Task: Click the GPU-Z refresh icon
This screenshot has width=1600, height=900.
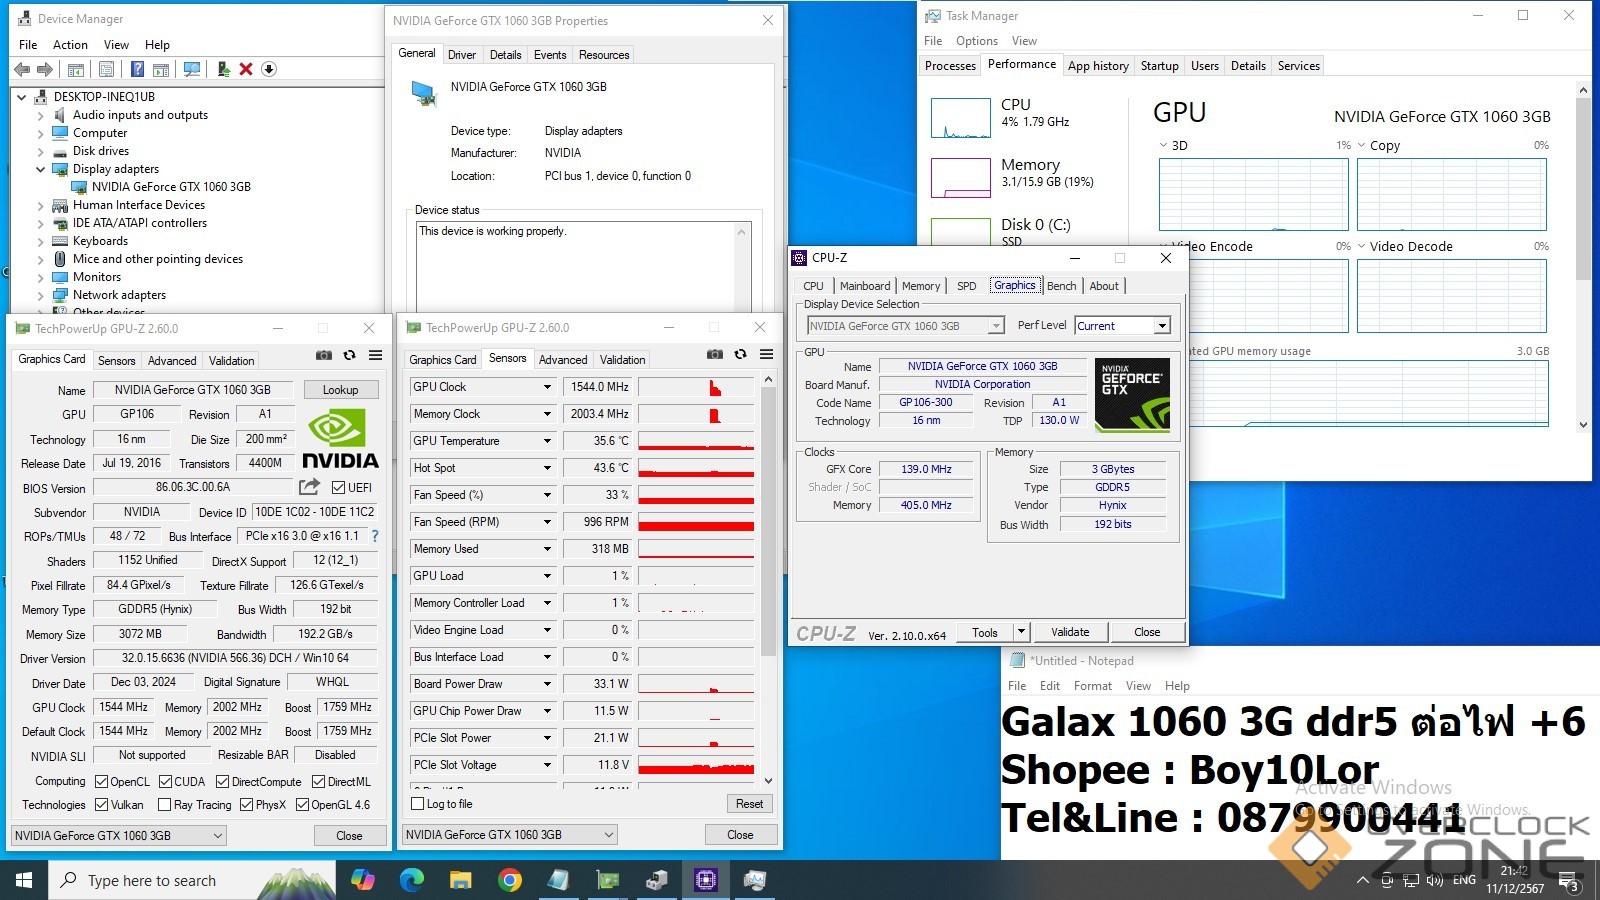Action: tap(349, 355)
